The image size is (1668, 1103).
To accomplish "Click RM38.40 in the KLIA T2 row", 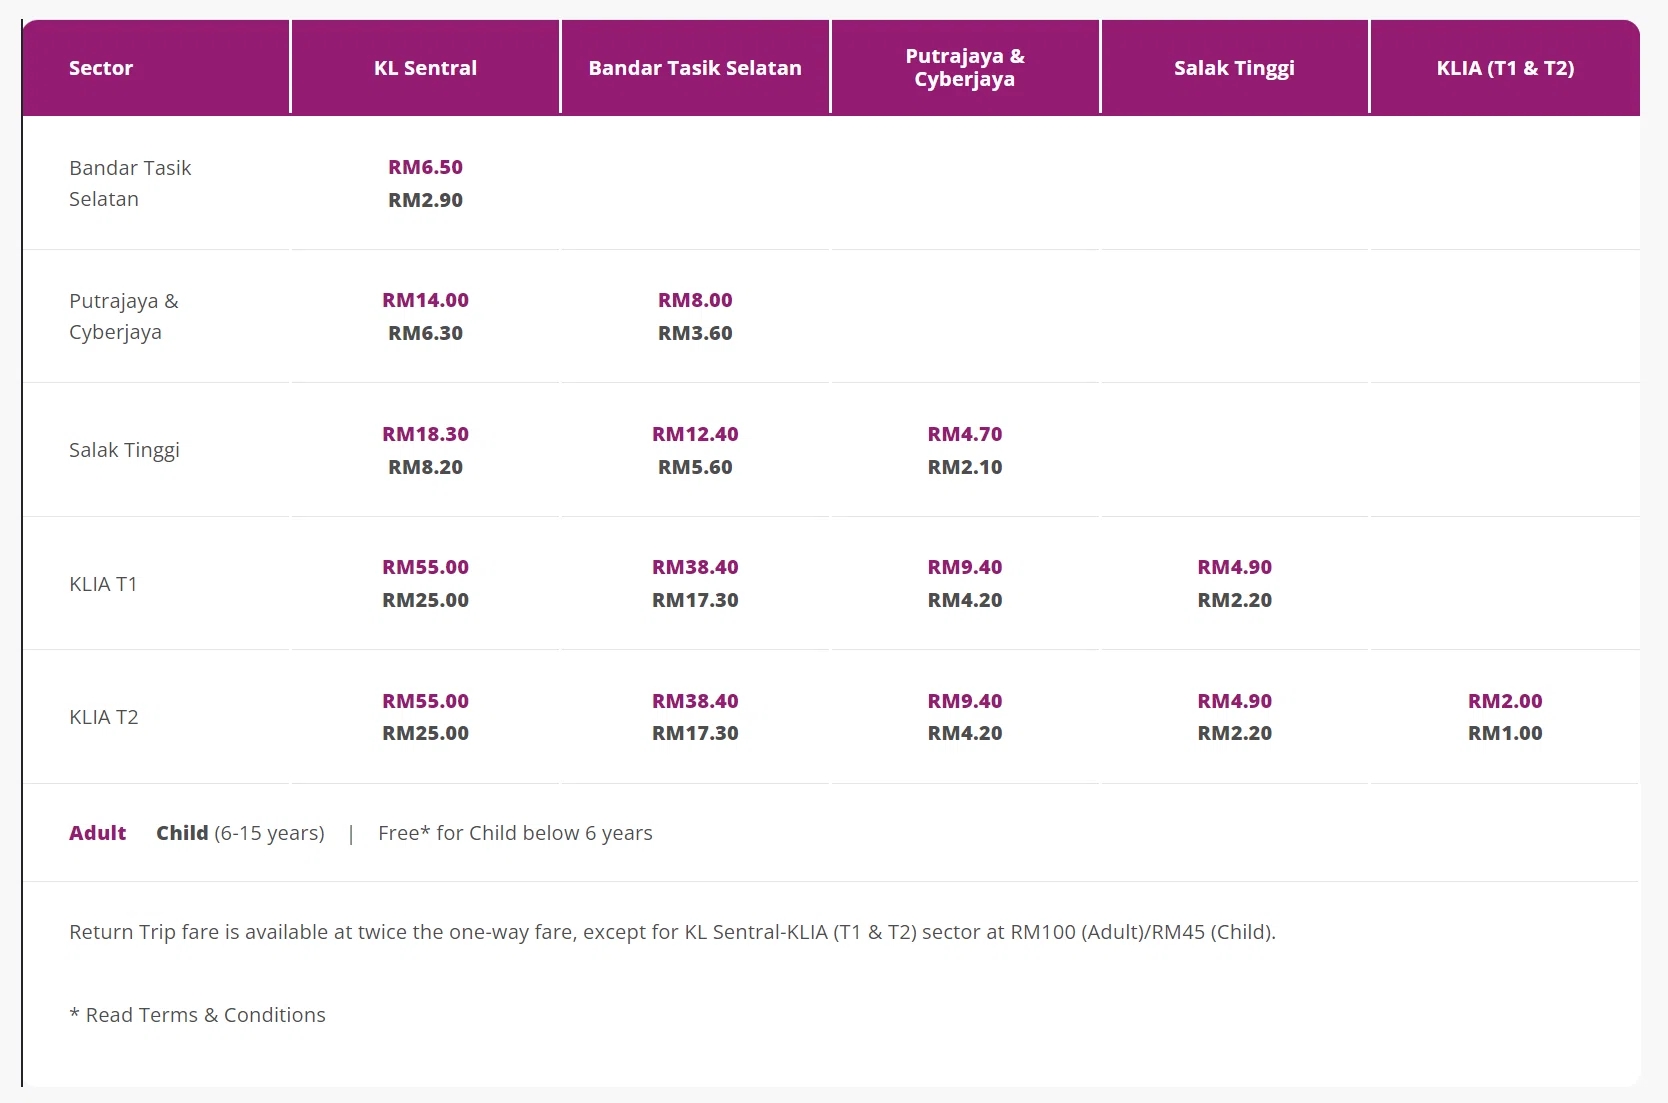I will point(695,701).
